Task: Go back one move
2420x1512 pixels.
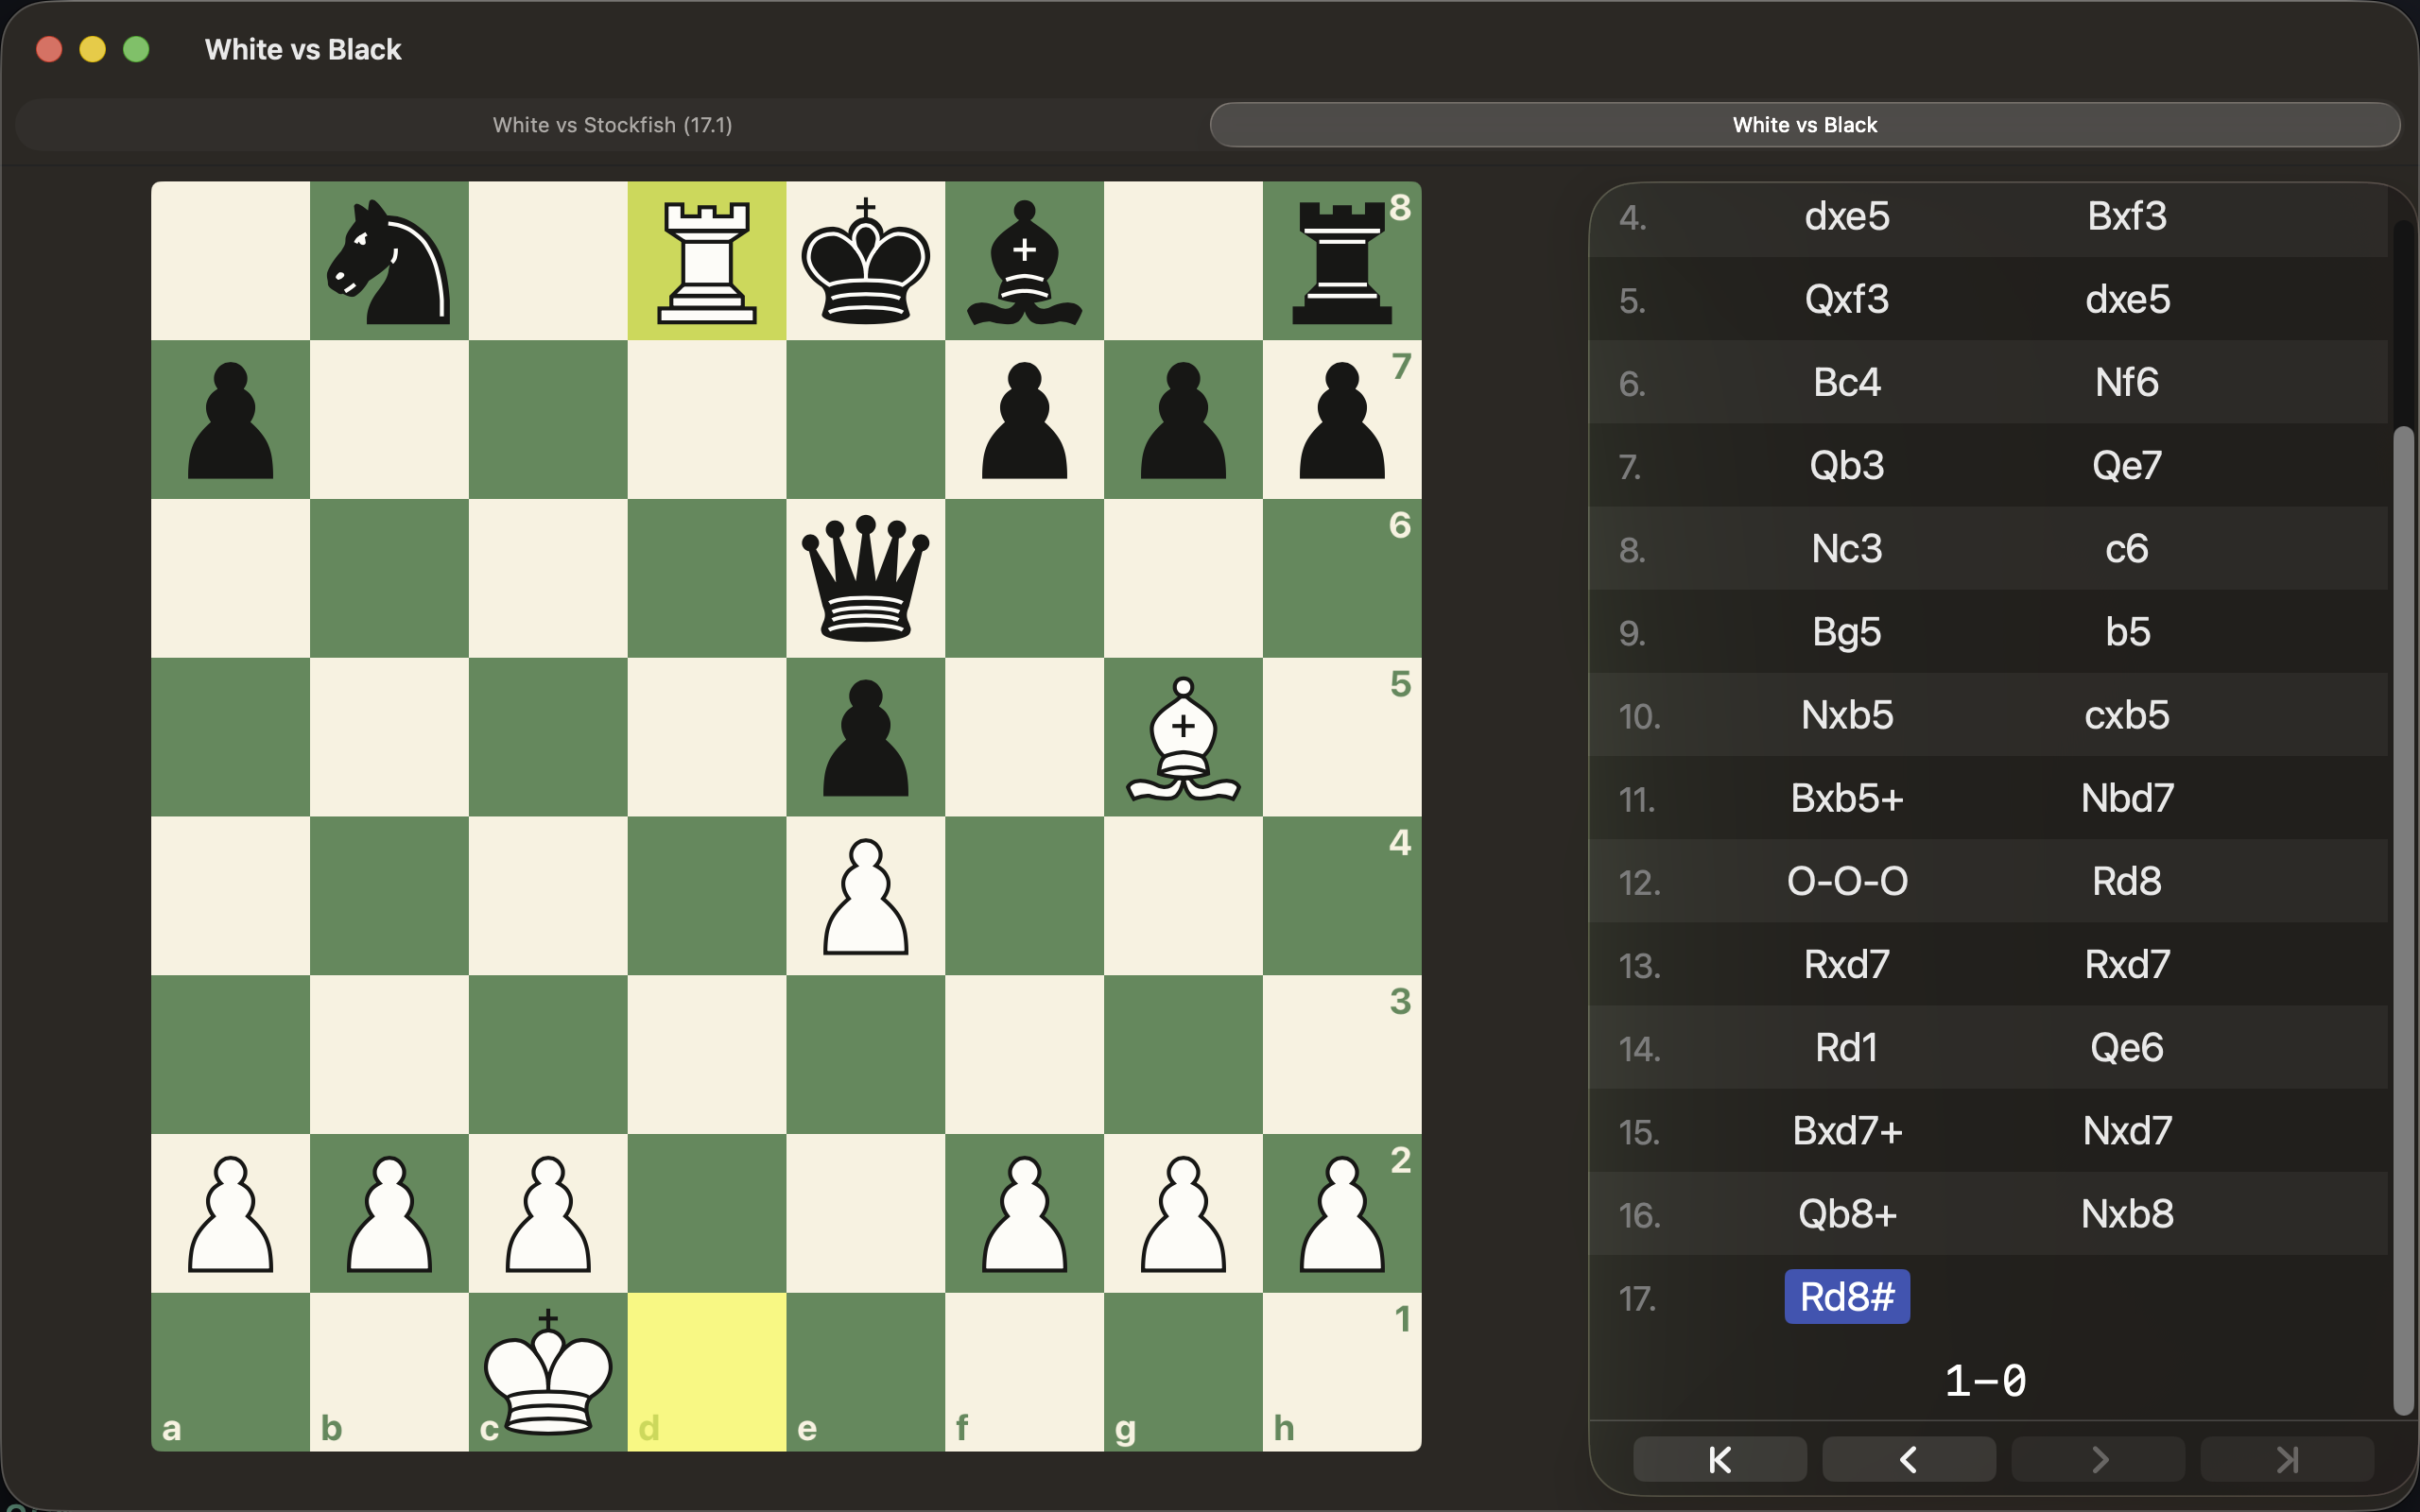Action: click(x=1908, y=1460)
